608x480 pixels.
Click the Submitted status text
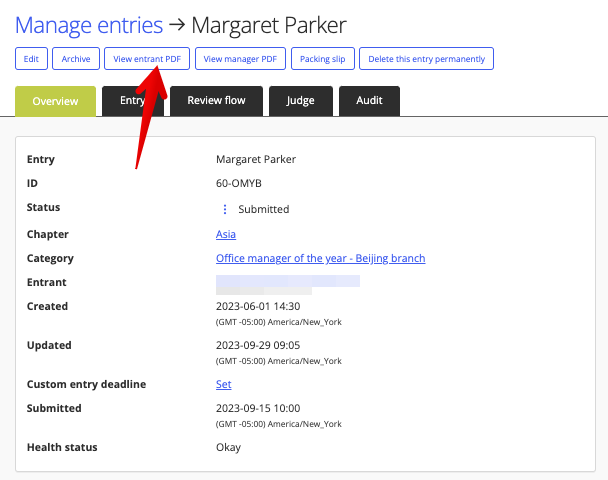(x=264, y=209)
